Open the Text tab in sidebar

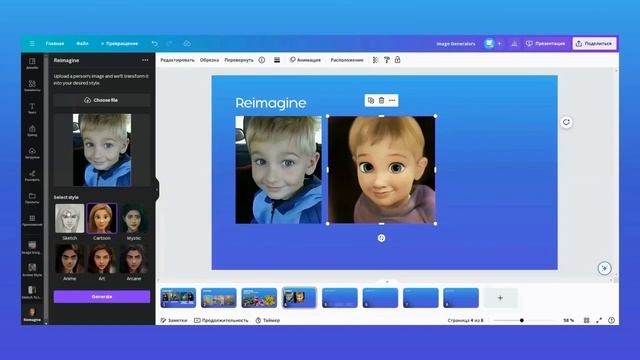coord(32,108)
